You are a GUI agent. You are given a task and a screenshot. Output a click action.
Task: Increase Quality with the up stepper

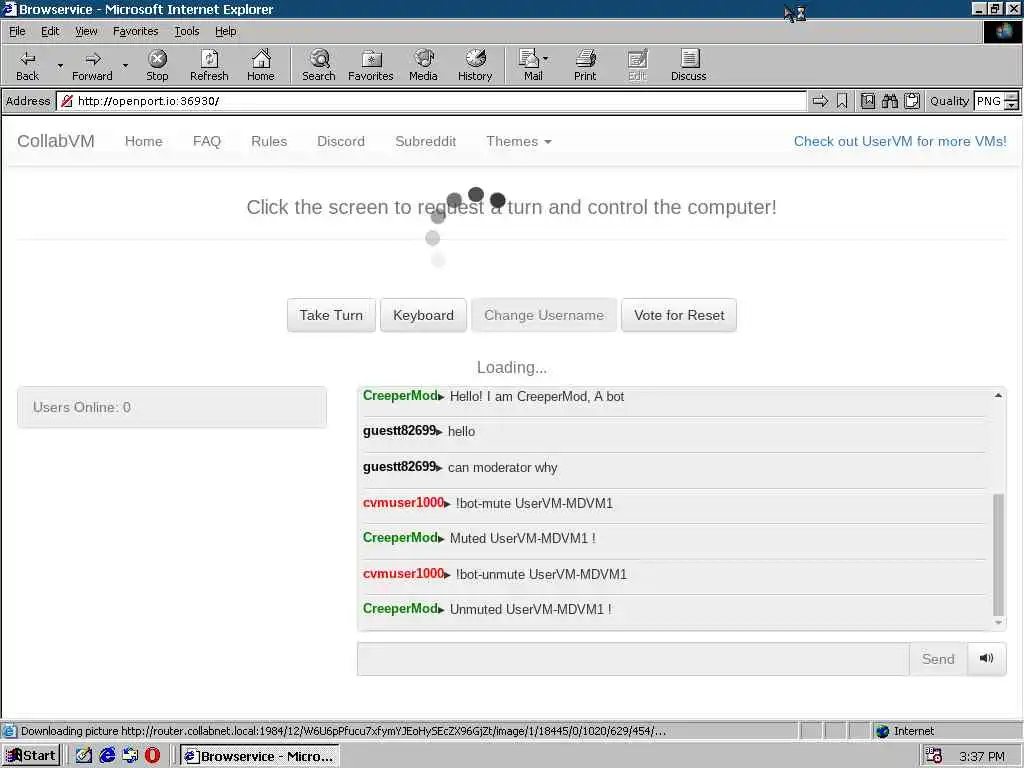click(1011, 97)
